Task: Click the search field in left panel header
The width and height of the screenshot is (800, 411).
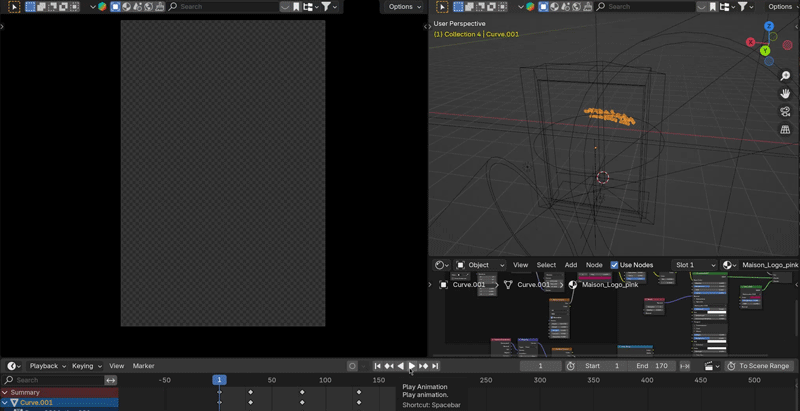Action: 223,7
